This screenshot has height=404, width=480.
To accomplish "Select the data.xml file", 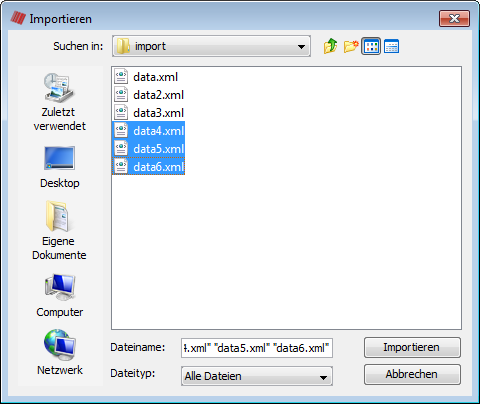I will 146,77.
